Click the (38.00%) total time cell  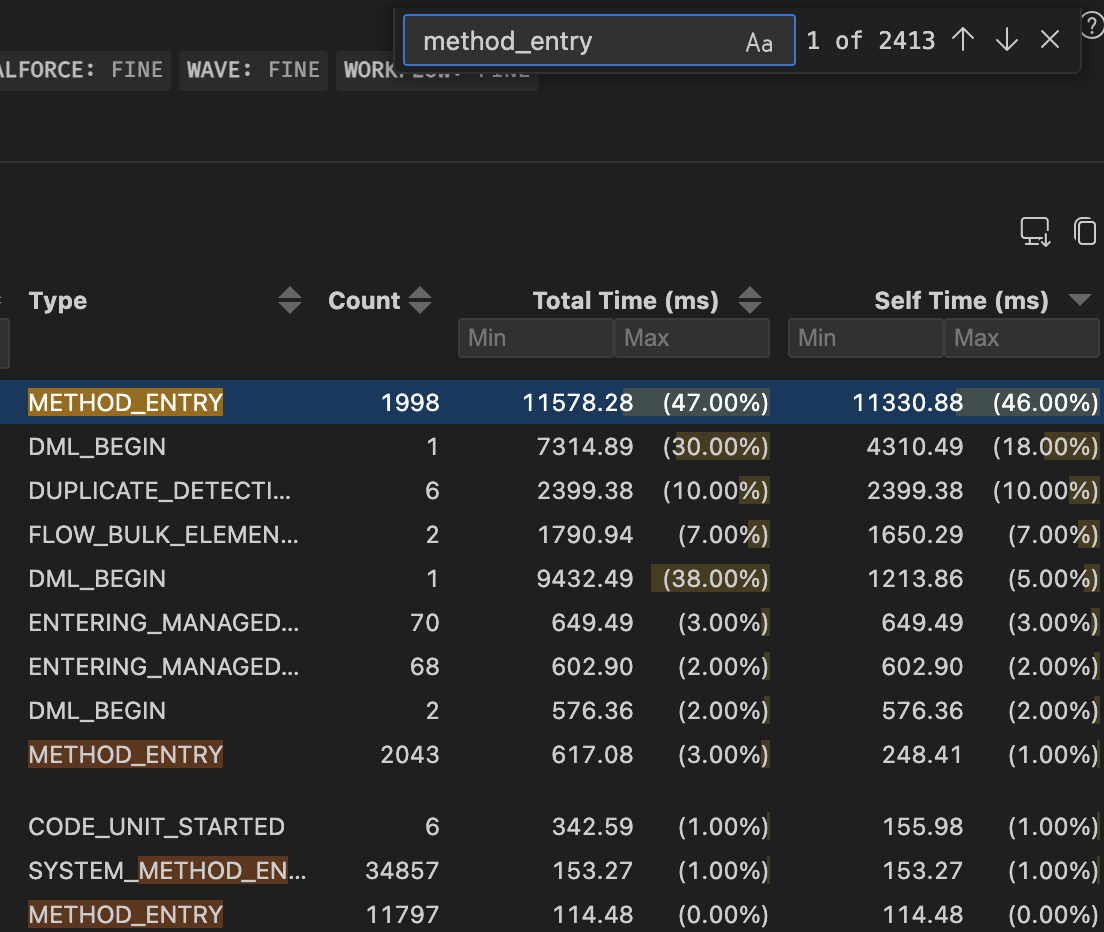(715, 579)
